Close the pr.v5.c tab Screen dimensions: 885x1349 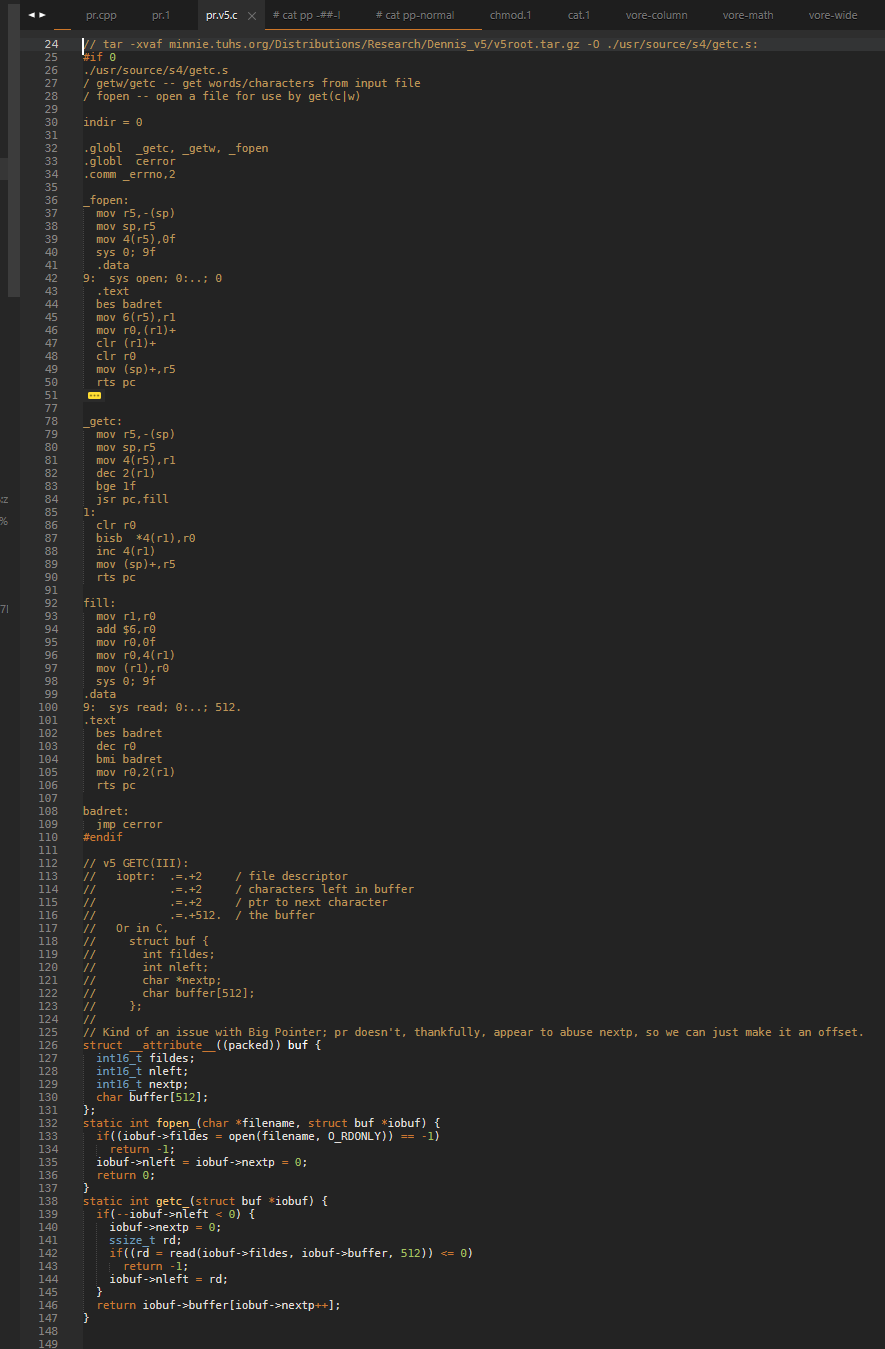tap(251, 16)
